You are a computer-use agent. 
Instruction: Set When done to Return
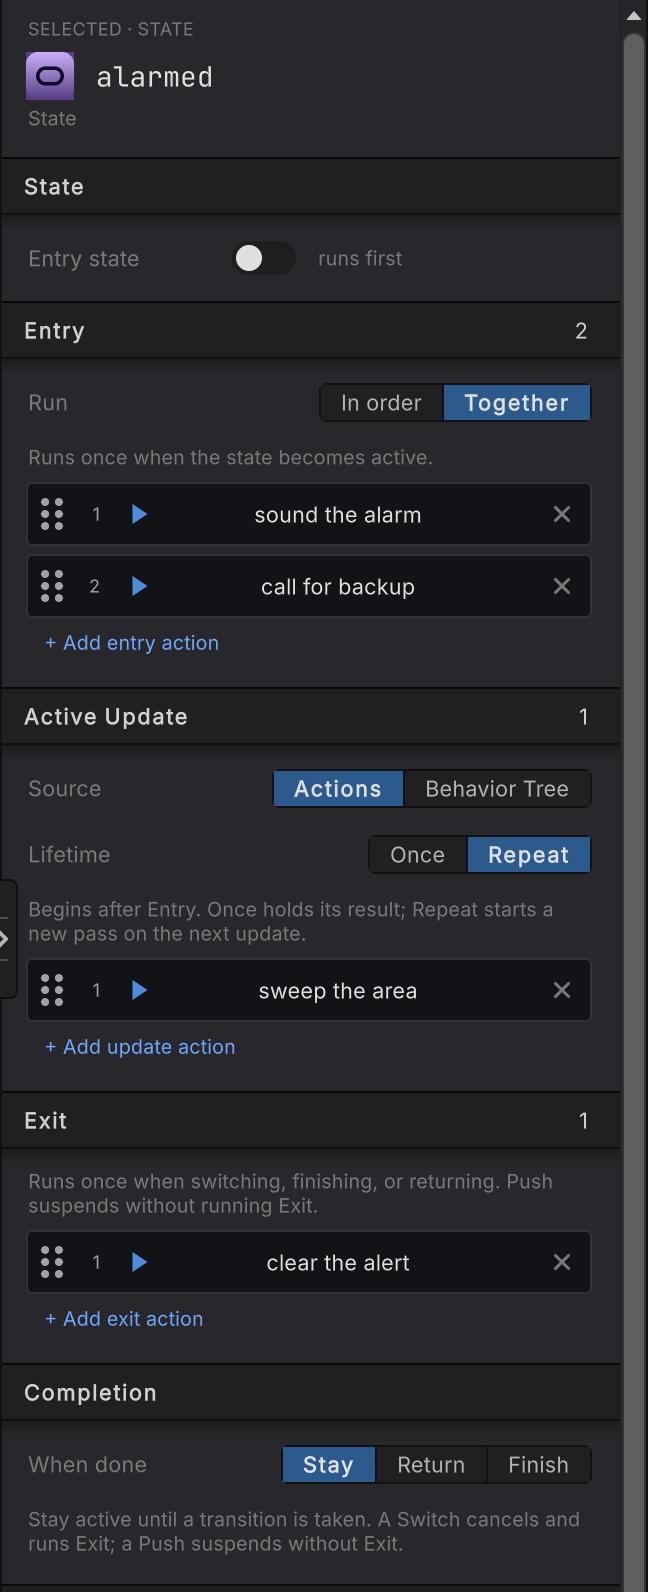click(x=431, y=1465)
